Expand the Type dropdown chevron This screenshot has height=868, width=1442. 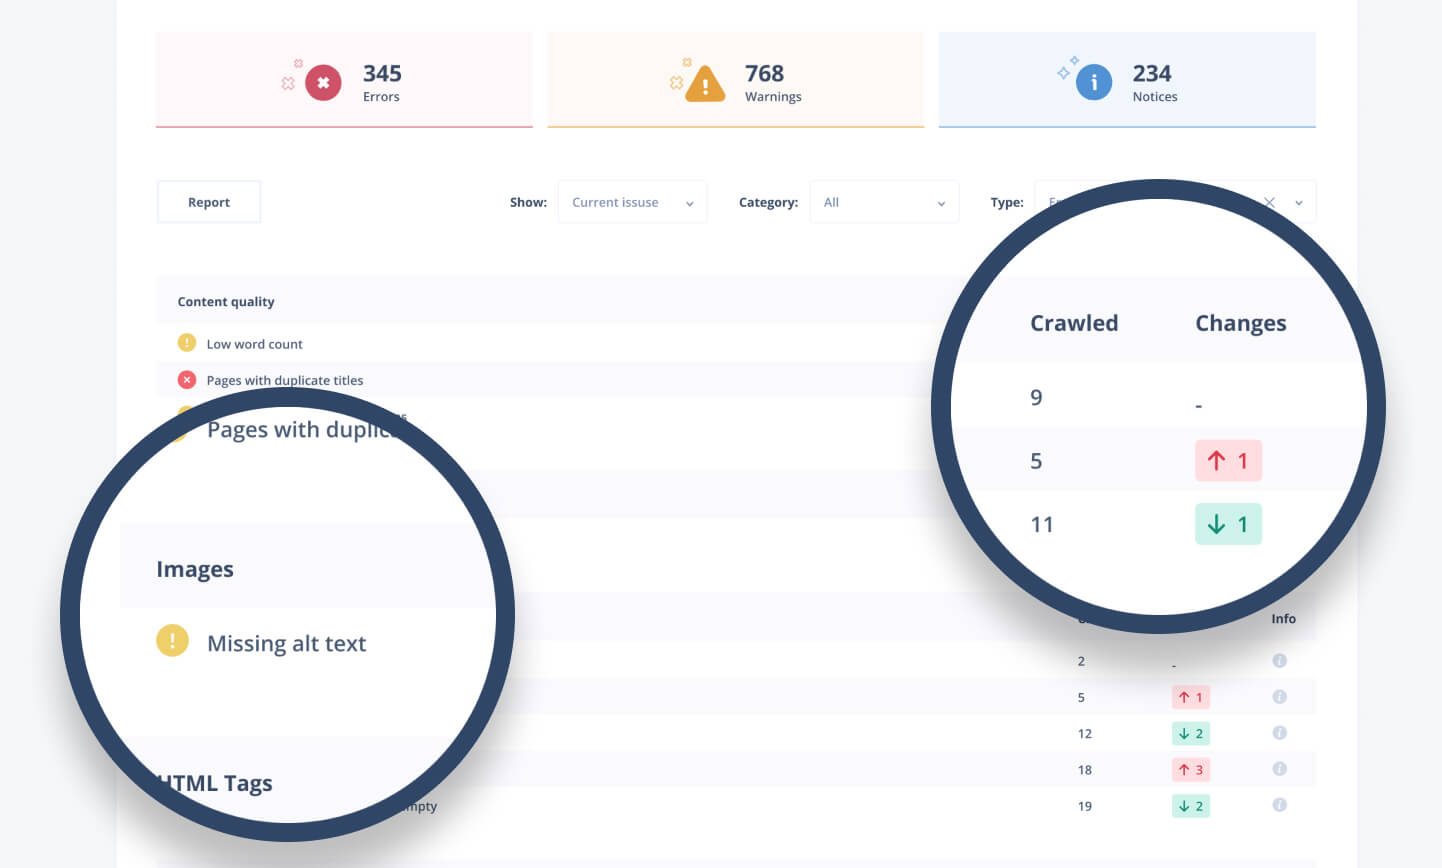point(1299,203)
